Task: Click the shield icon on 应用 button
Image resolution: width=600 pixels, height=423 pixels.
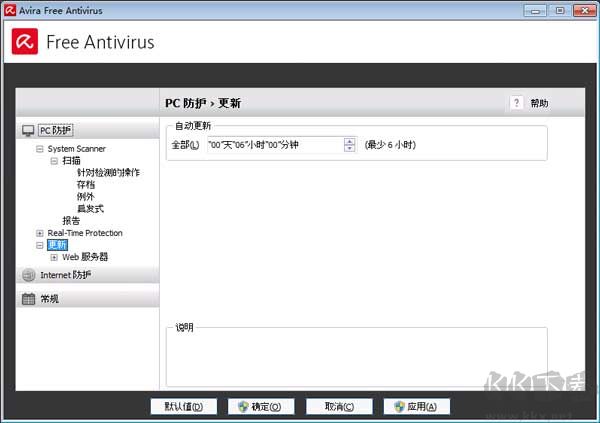Action: click(x=399, y=407)
